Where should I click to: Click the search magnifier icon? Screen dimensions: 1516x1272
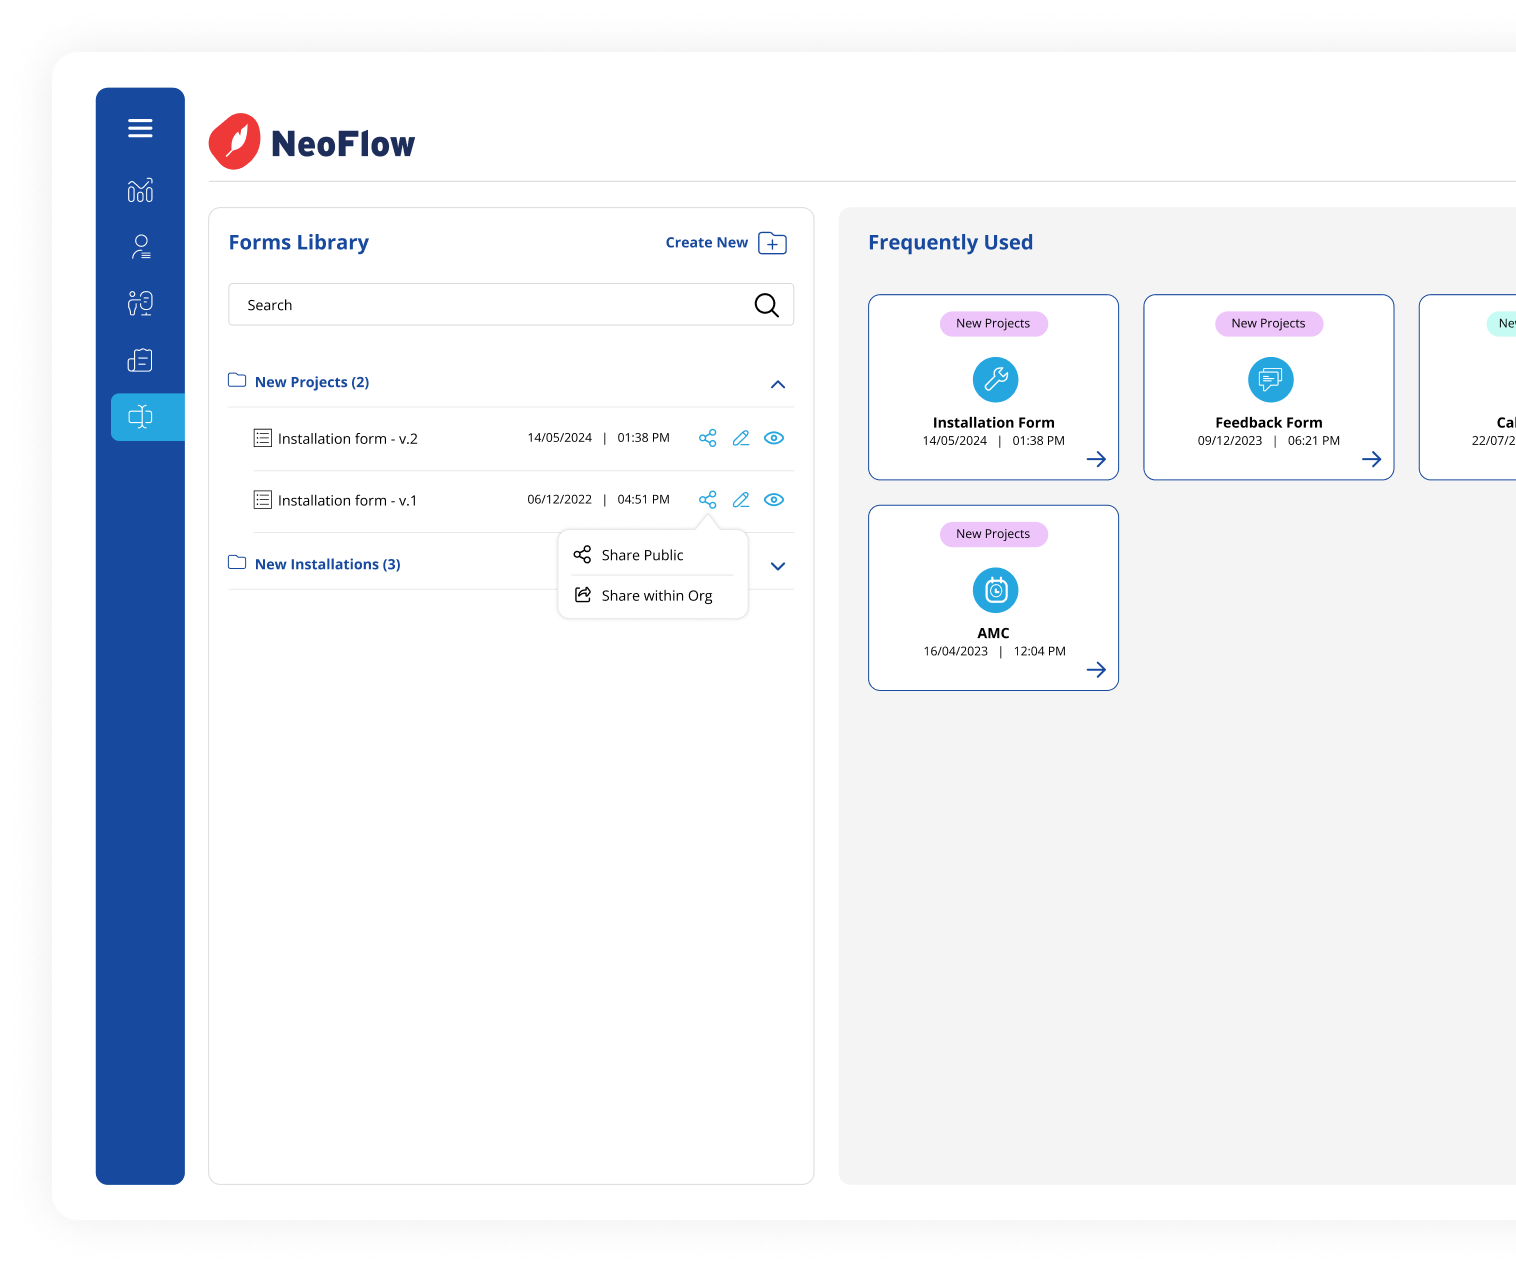pyautogui.click(x=766, y=304)
